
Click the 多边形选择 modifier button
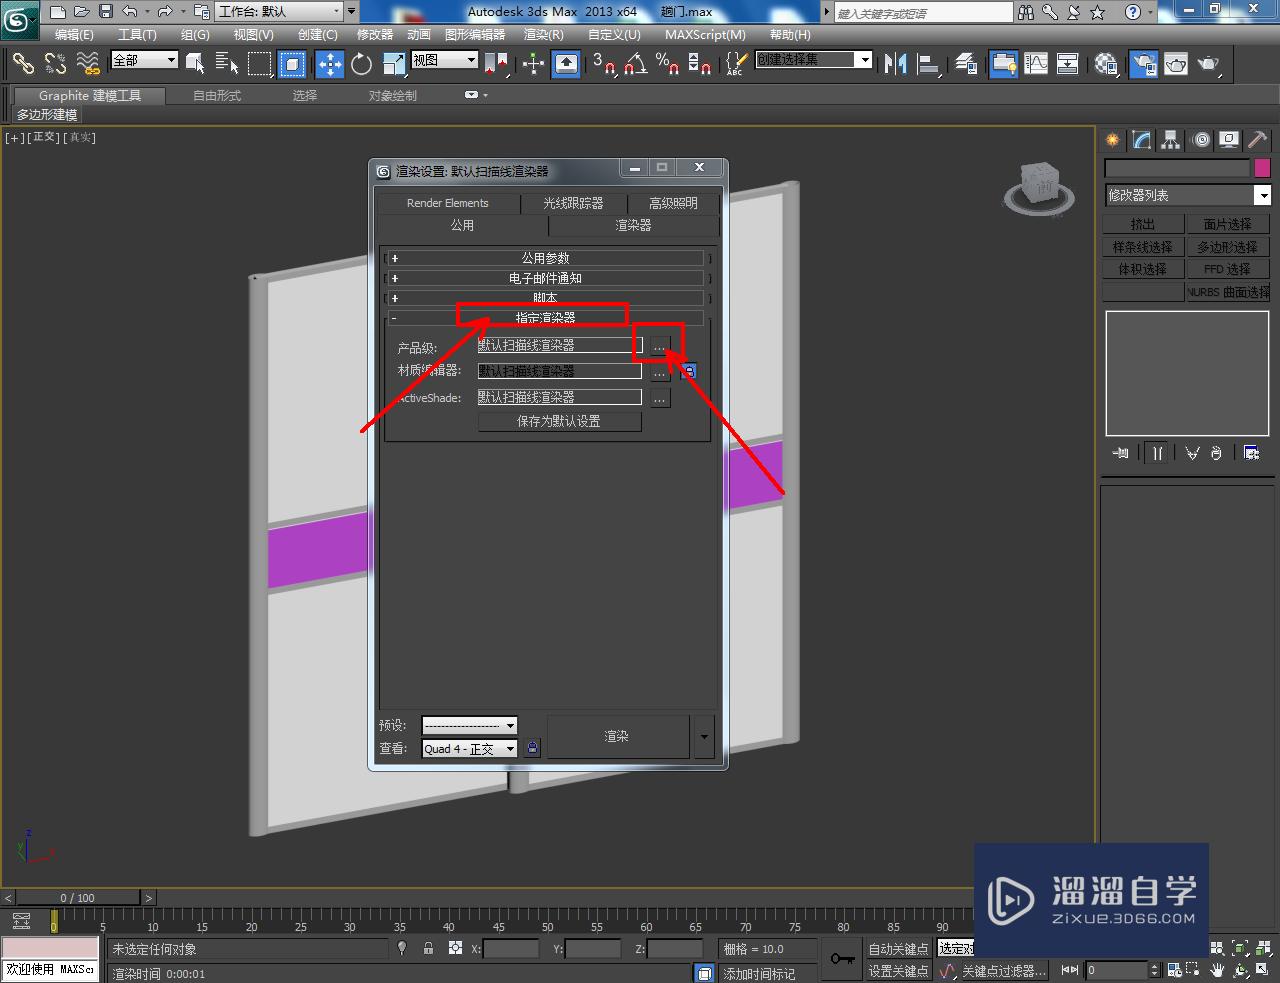click(1228, 247)
